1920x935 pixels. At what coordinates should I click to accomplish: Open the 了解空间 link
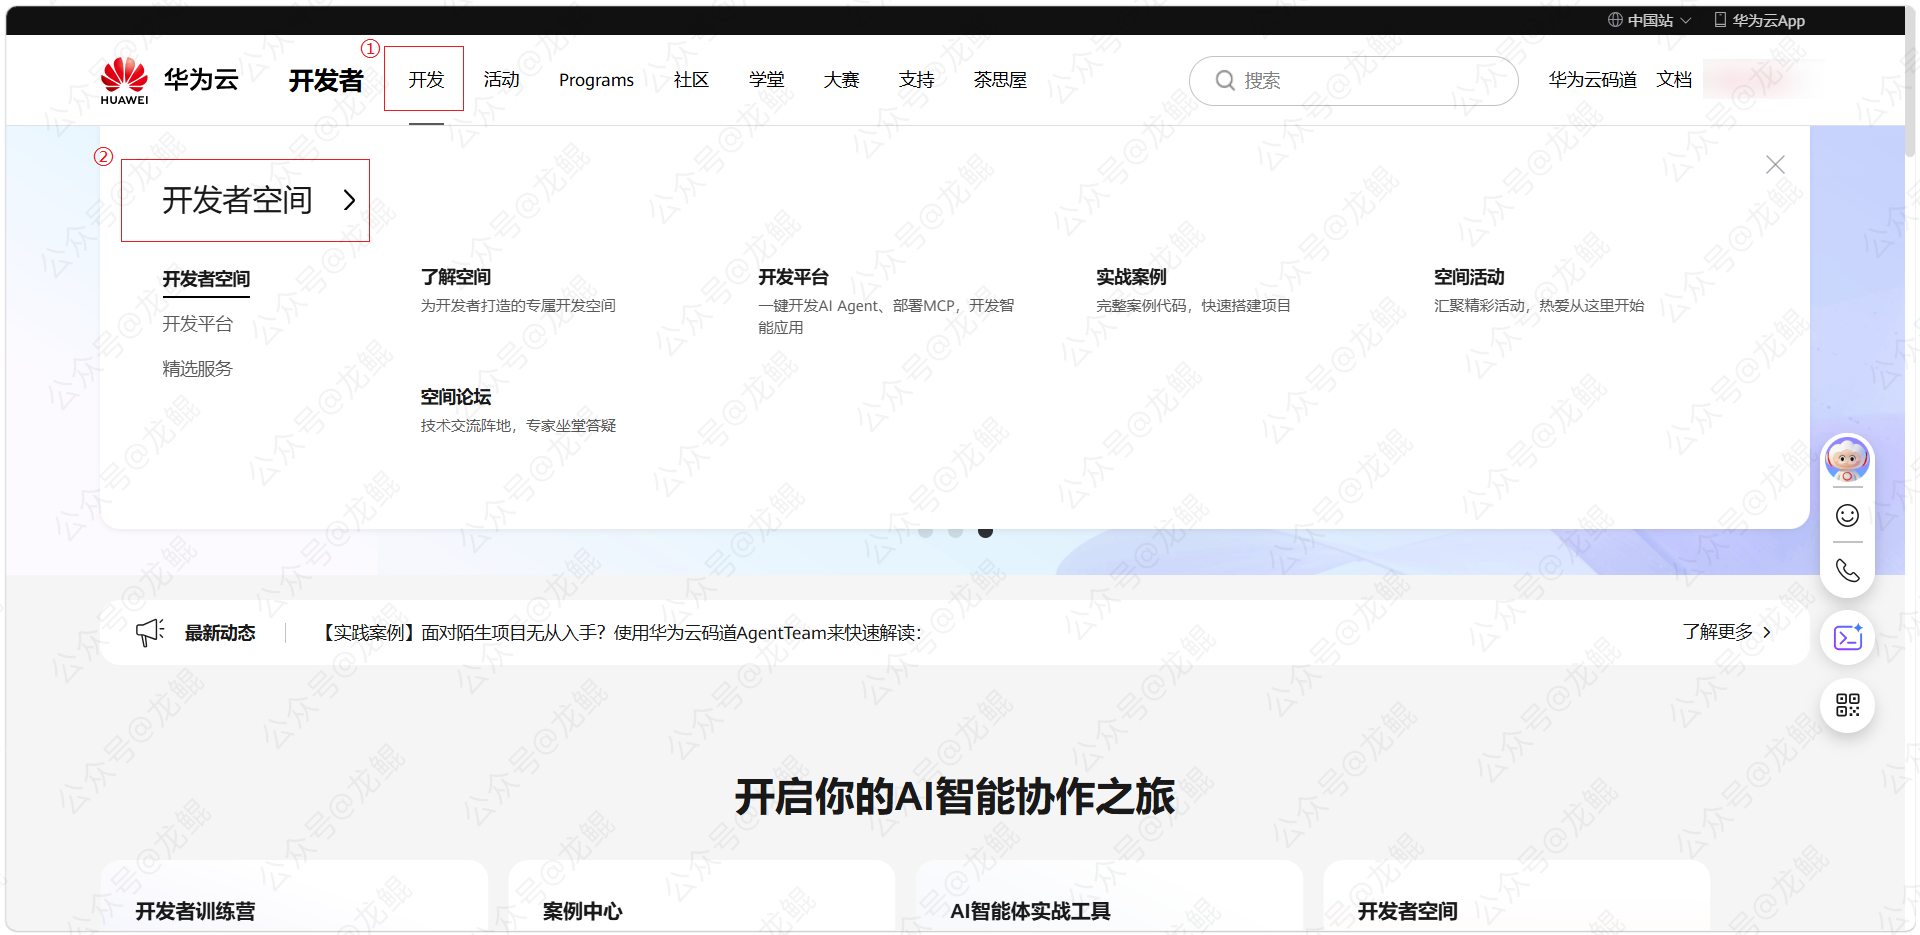coord(456,277)
